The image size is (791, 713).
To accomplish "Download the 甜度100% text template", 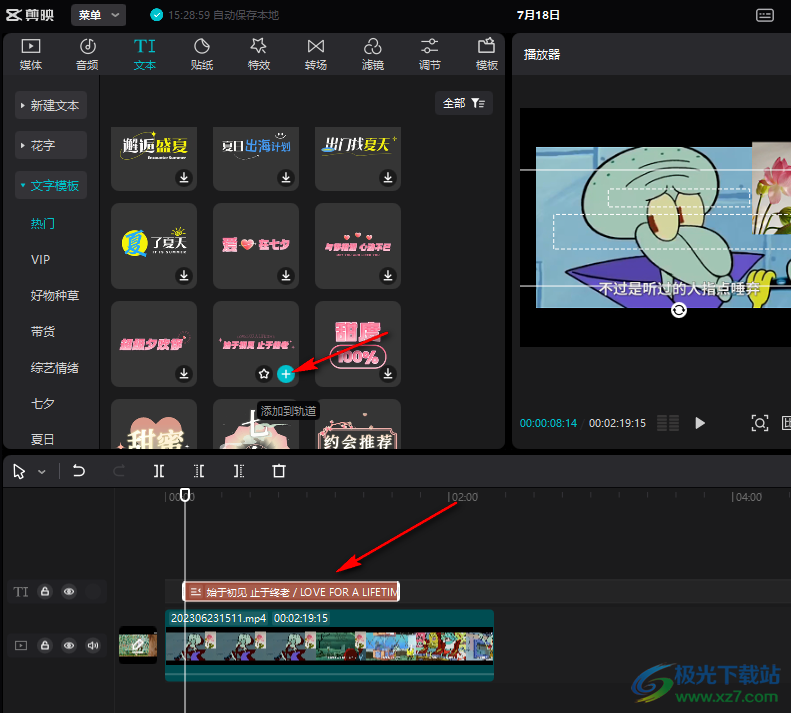I will (x=388, y=373).
